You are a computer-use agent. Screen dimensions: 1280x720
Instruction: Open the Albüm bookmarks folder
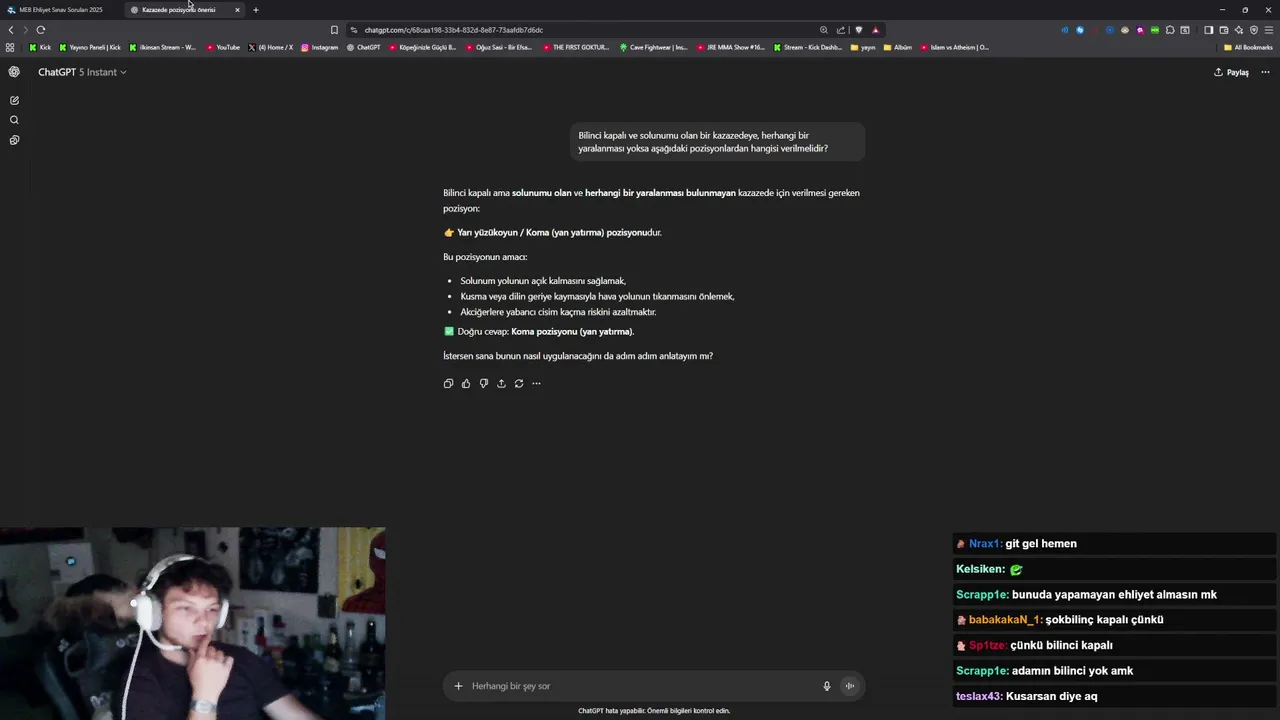(x=898, y=47)
